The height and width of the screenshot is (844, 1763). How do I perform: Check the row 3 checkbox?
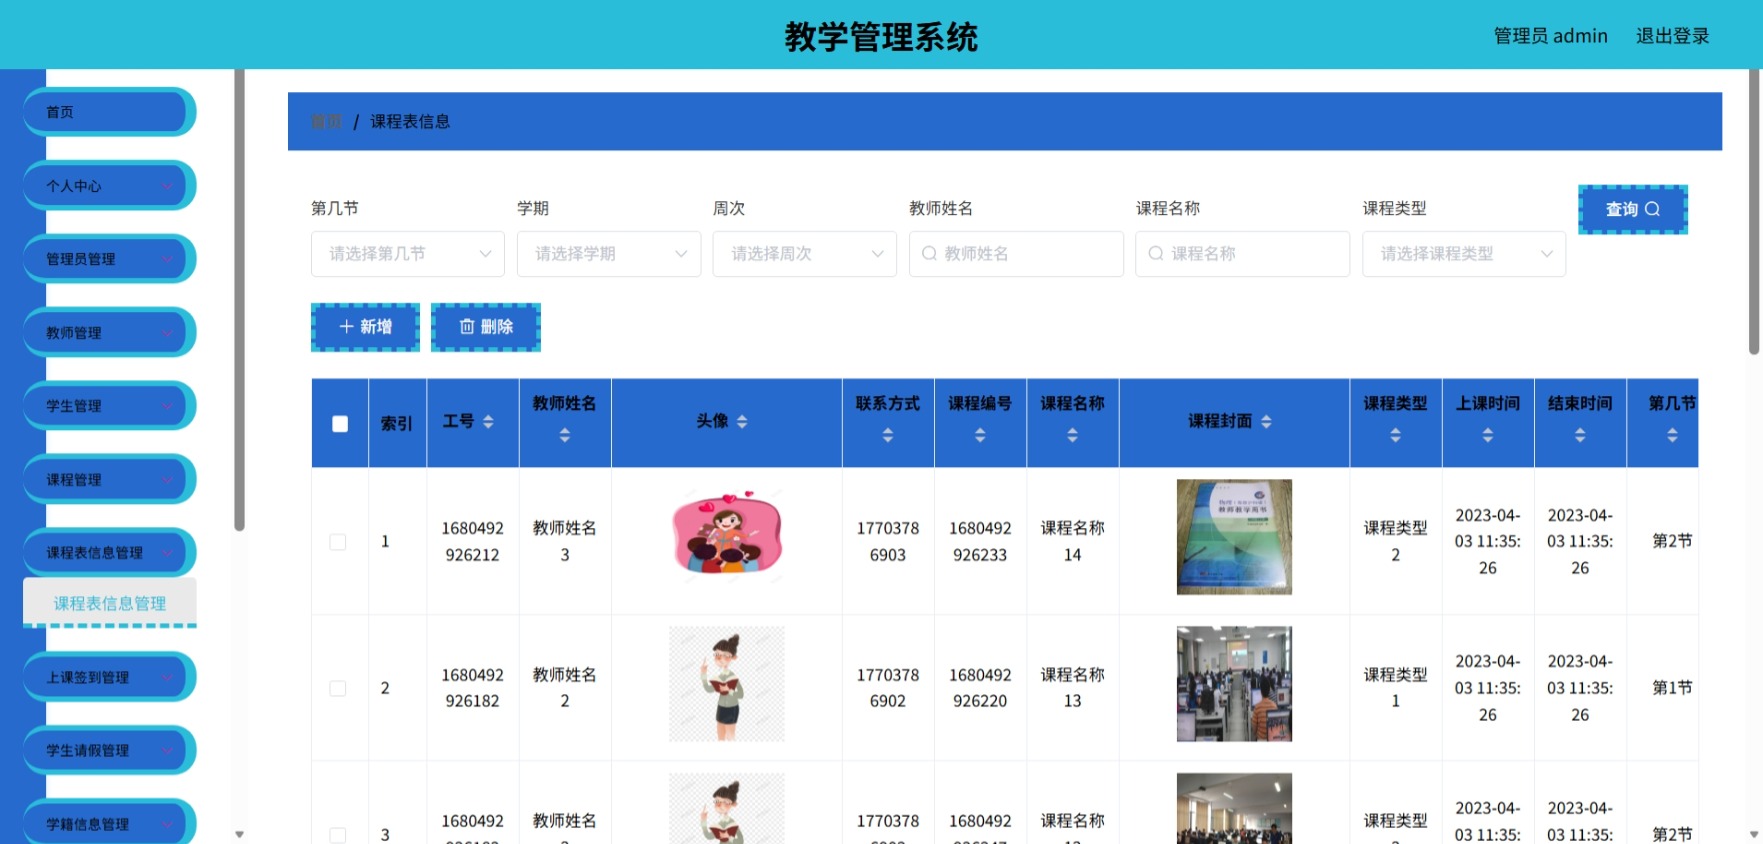pos(338,835)
